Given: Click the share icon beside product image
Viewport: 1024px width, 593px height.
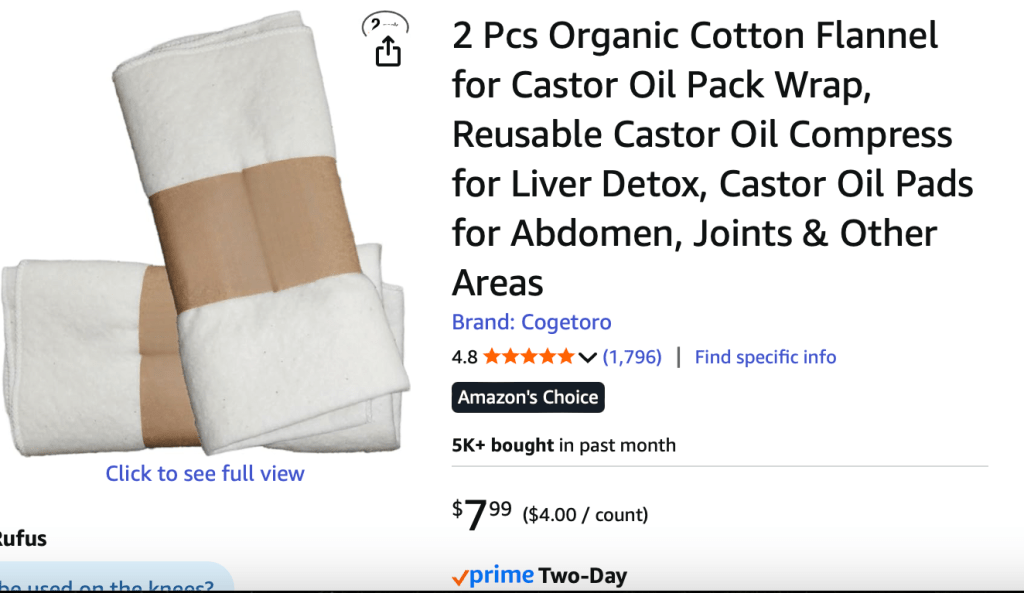Looking at the screenshot, I should pyautogui.click(x=388, y=52).
